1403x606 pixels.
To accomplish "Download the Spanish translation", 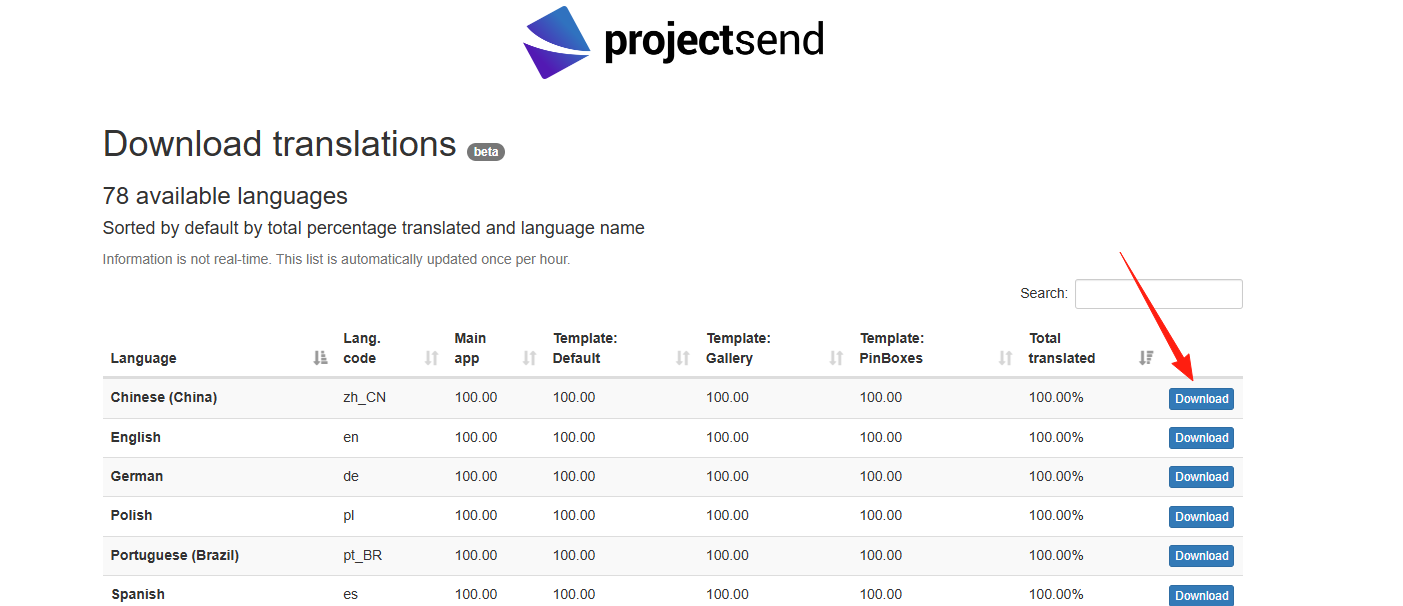I will [x=1201, y=595].
